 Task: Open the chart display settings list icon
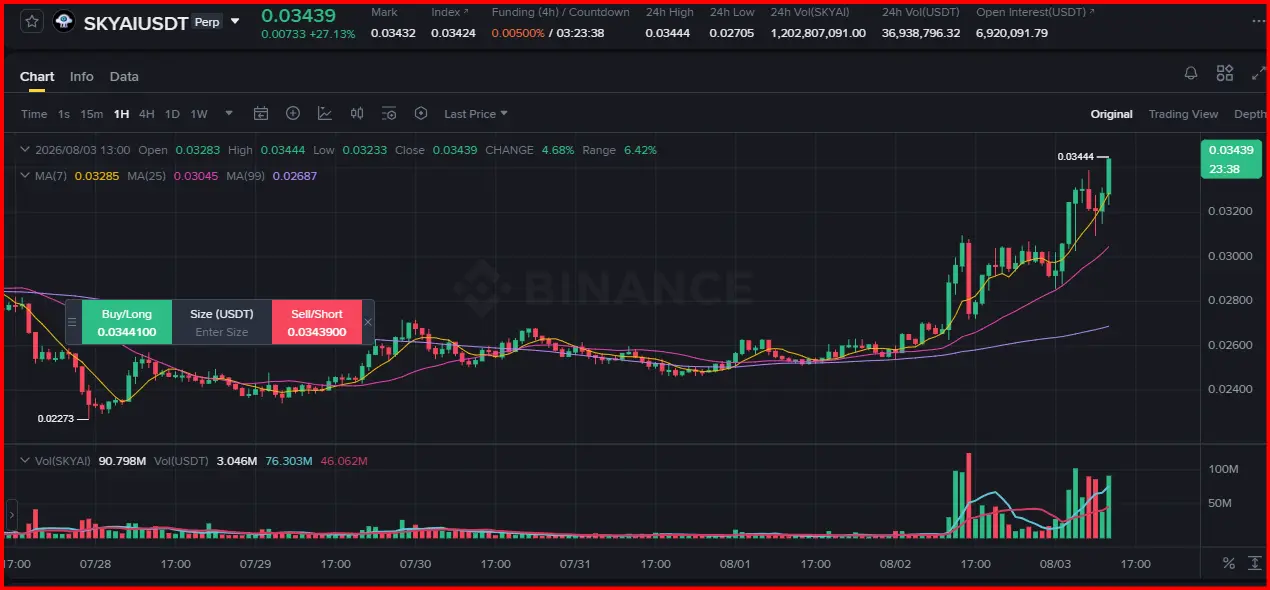pos(389,113)
